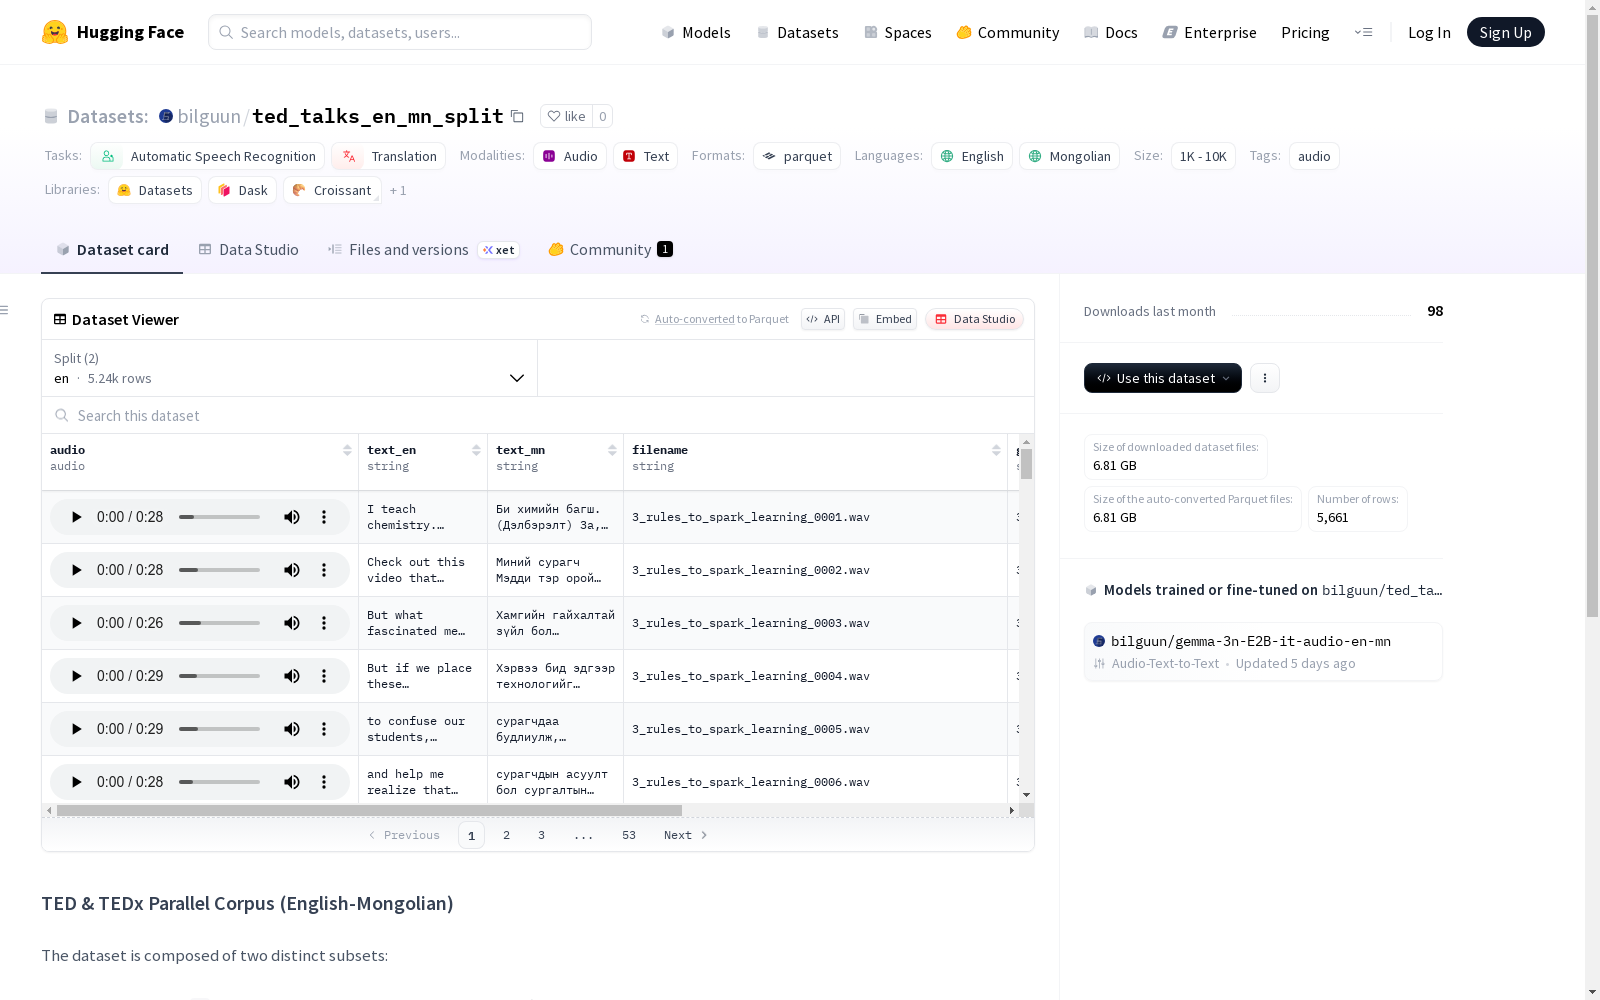Image resolution: width=1600 pixels, height=1000 pixels.
Task: Play audio for 3_rules_to_spark_learning_0004.wav
Action: click(x=76, y=676)
